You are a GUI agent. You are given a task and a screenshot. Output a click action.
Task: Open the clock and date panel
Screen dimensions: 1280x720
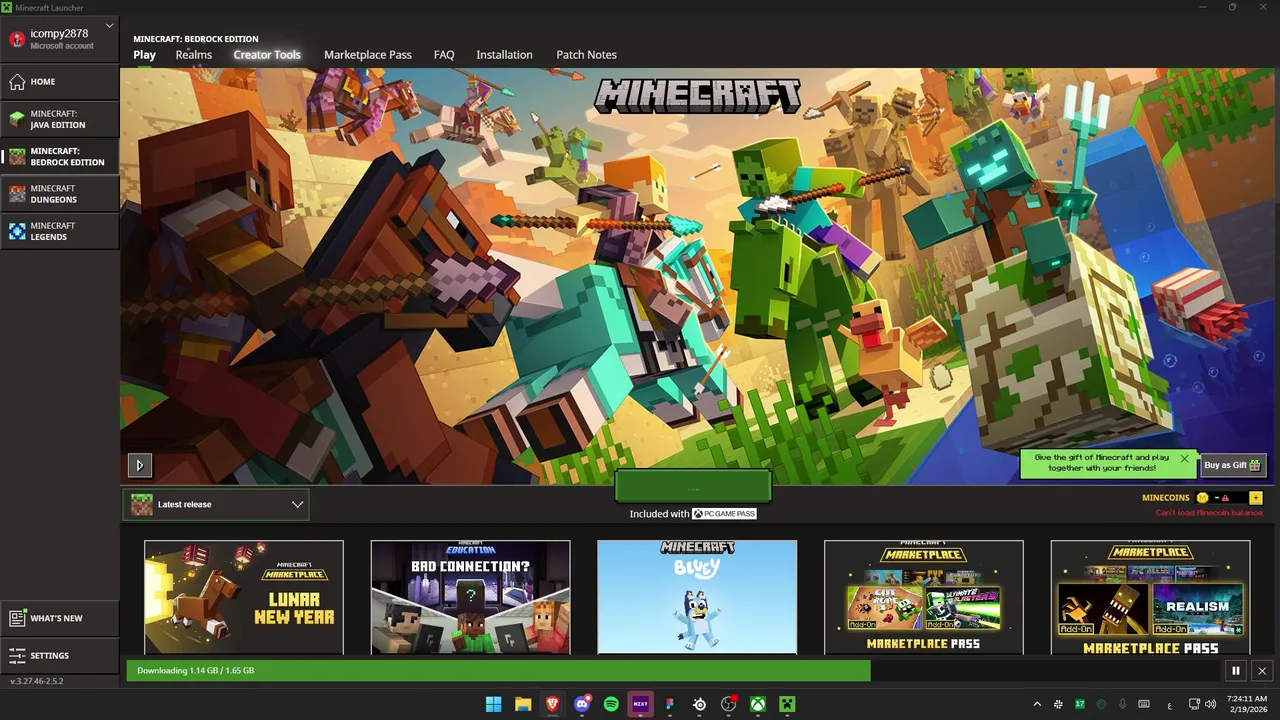click(1247, 704)
